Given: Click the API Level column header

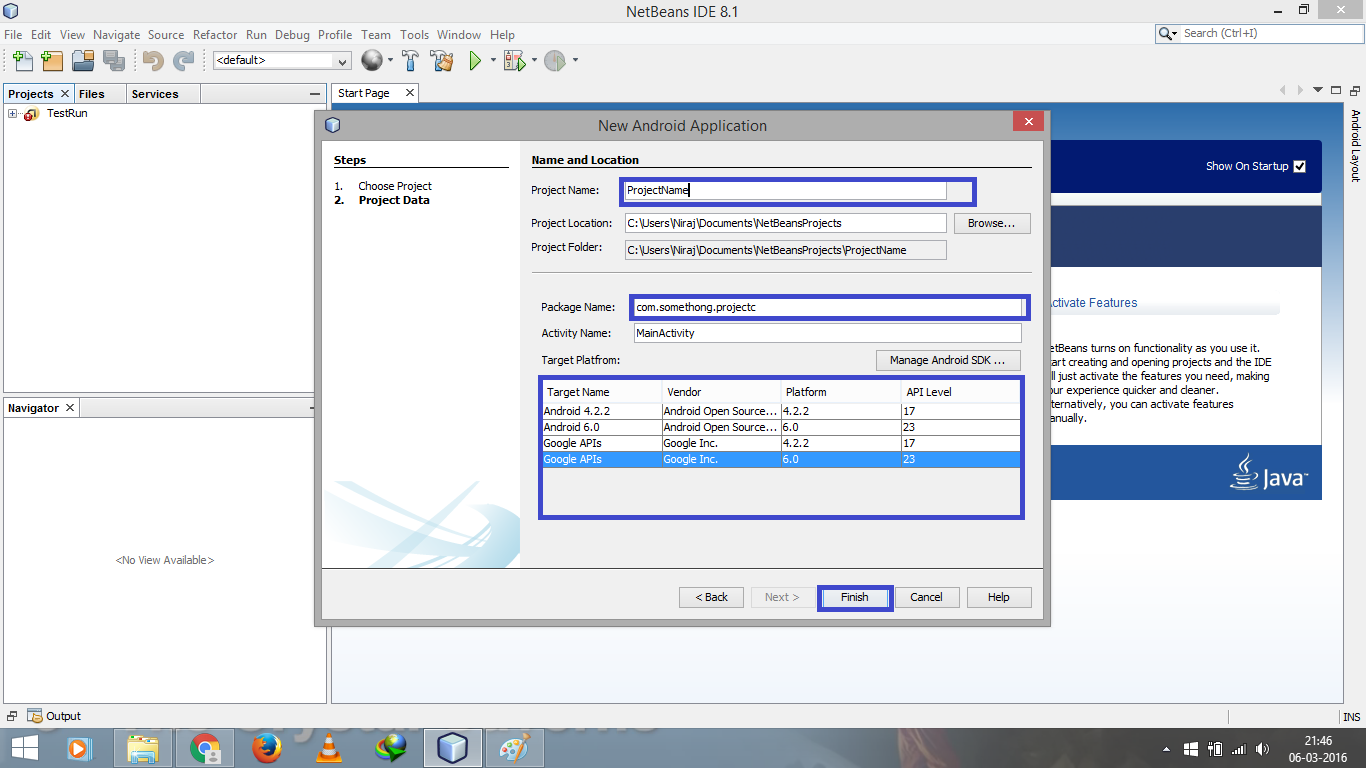Looking at the screenshot, I should pyautogui.click(x=960, y=392).
